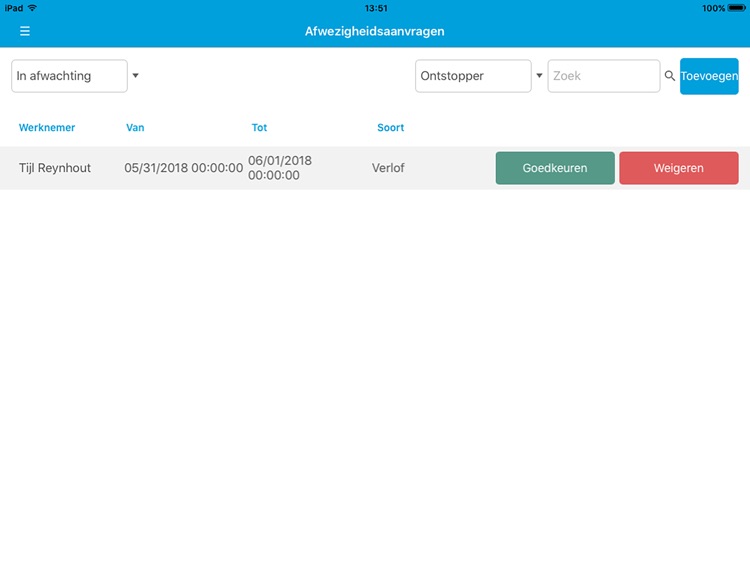Click the search magnifier icon
The height and width of the screenshot is (562, 750).
click(670, 76)
